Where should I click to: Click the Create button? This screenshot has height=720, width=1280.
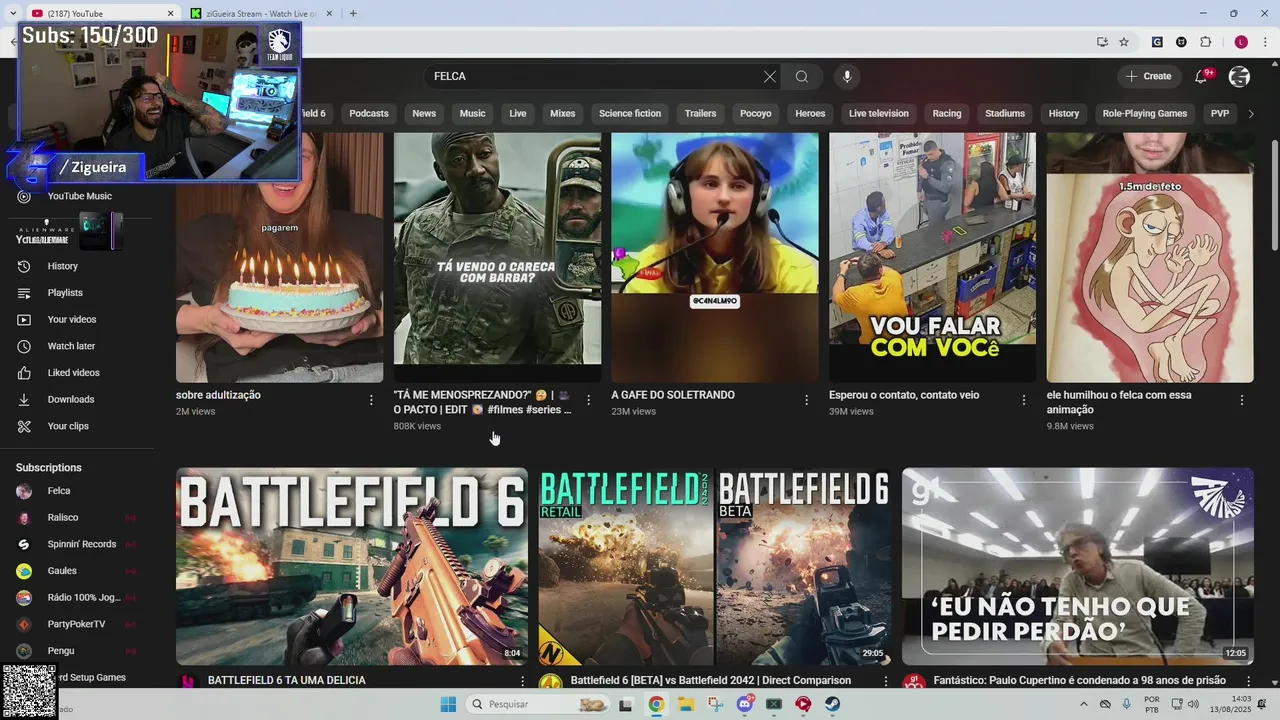pos(1148,77)
